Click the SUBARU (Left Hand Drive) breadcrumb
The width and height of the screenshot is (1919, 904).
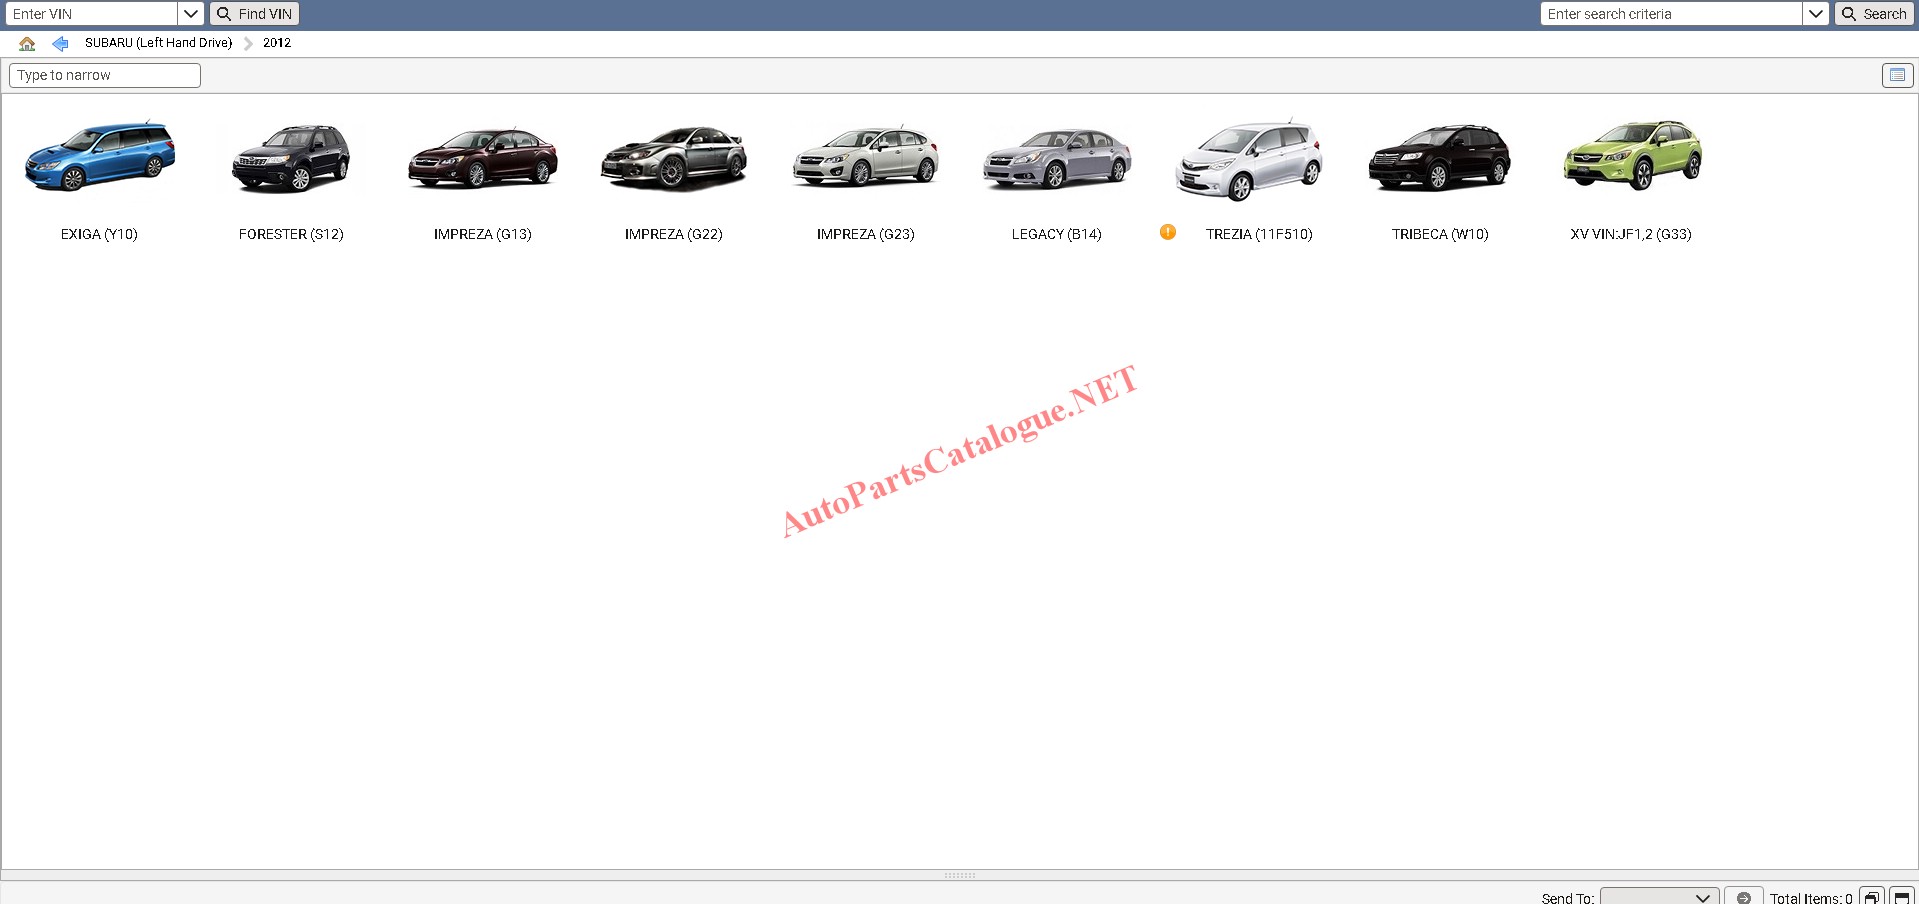click(x=158, y=43)
